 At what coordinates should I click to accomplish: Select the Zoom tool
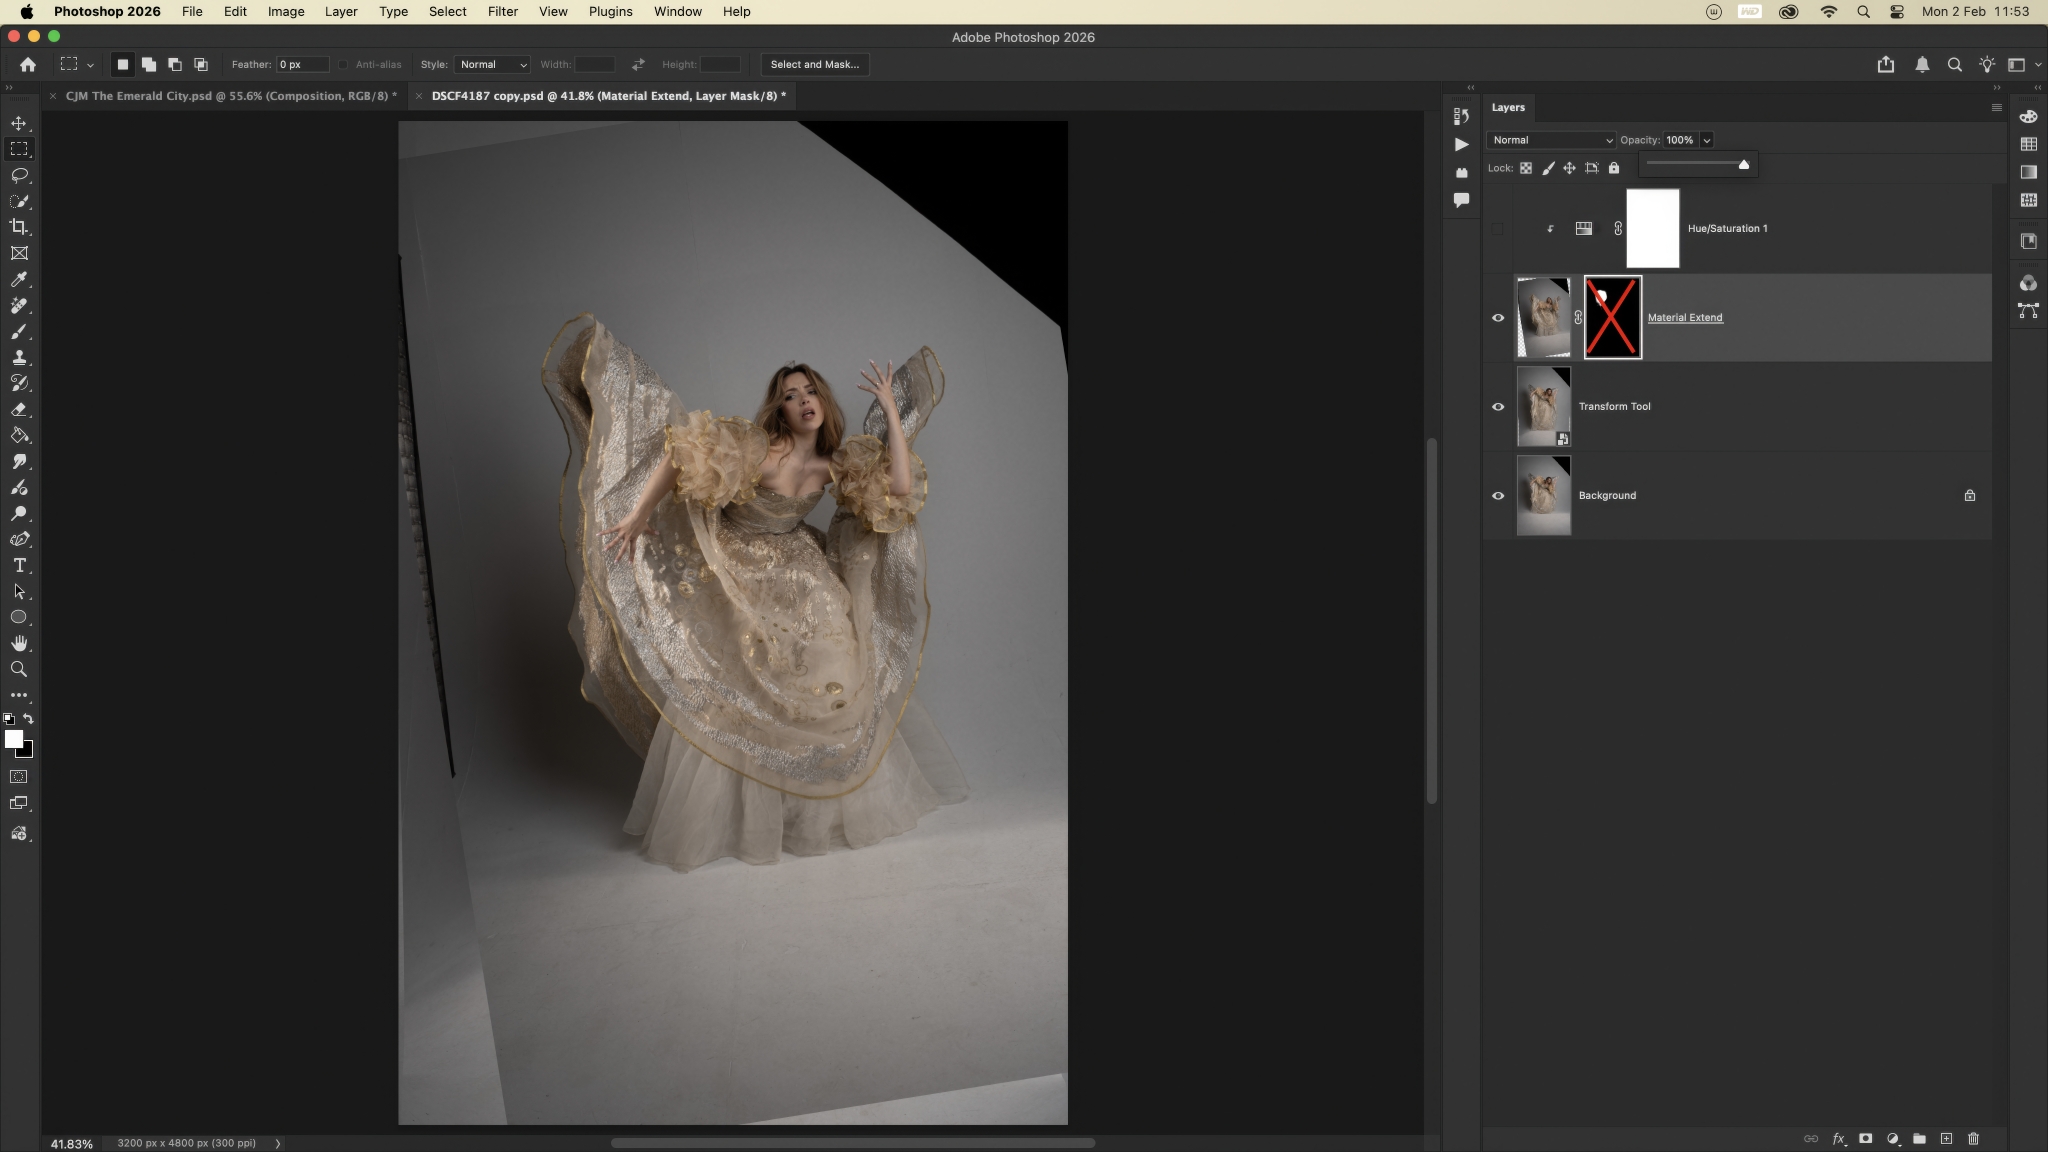click(19, 669)
